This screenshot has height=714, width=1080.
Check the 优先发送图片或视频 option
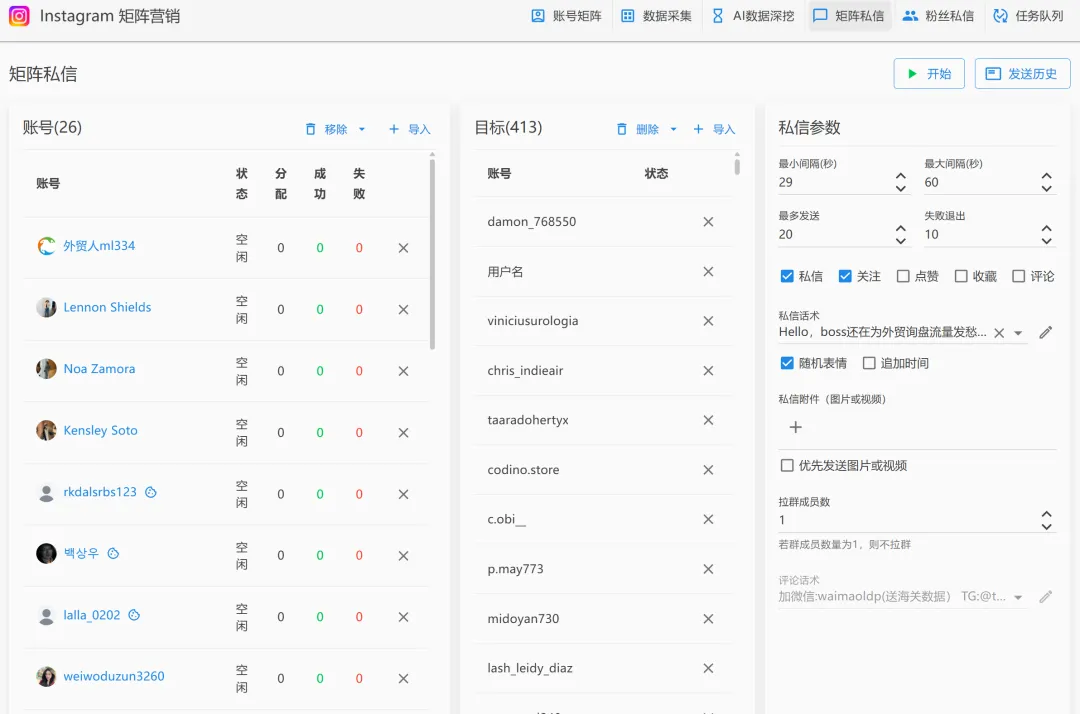pyautogui.click(x=787, y=464)
